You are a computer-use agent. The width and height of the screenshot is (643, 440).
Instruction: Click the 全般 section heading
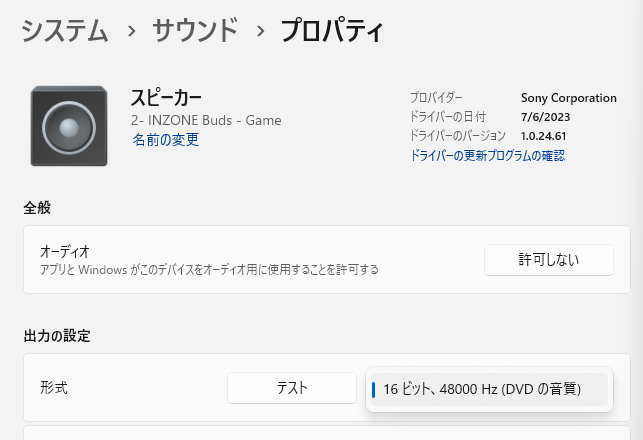pos(37,207)
